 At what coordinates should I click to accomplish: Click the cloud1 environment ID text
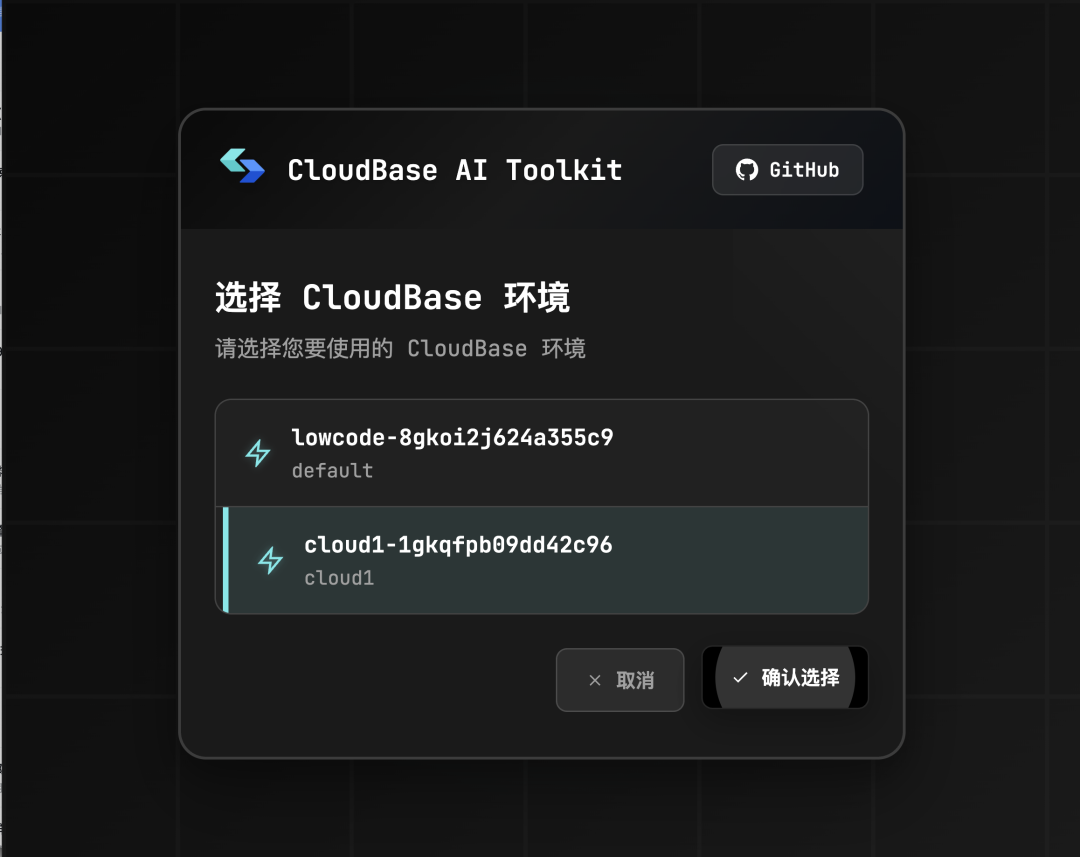458,545
